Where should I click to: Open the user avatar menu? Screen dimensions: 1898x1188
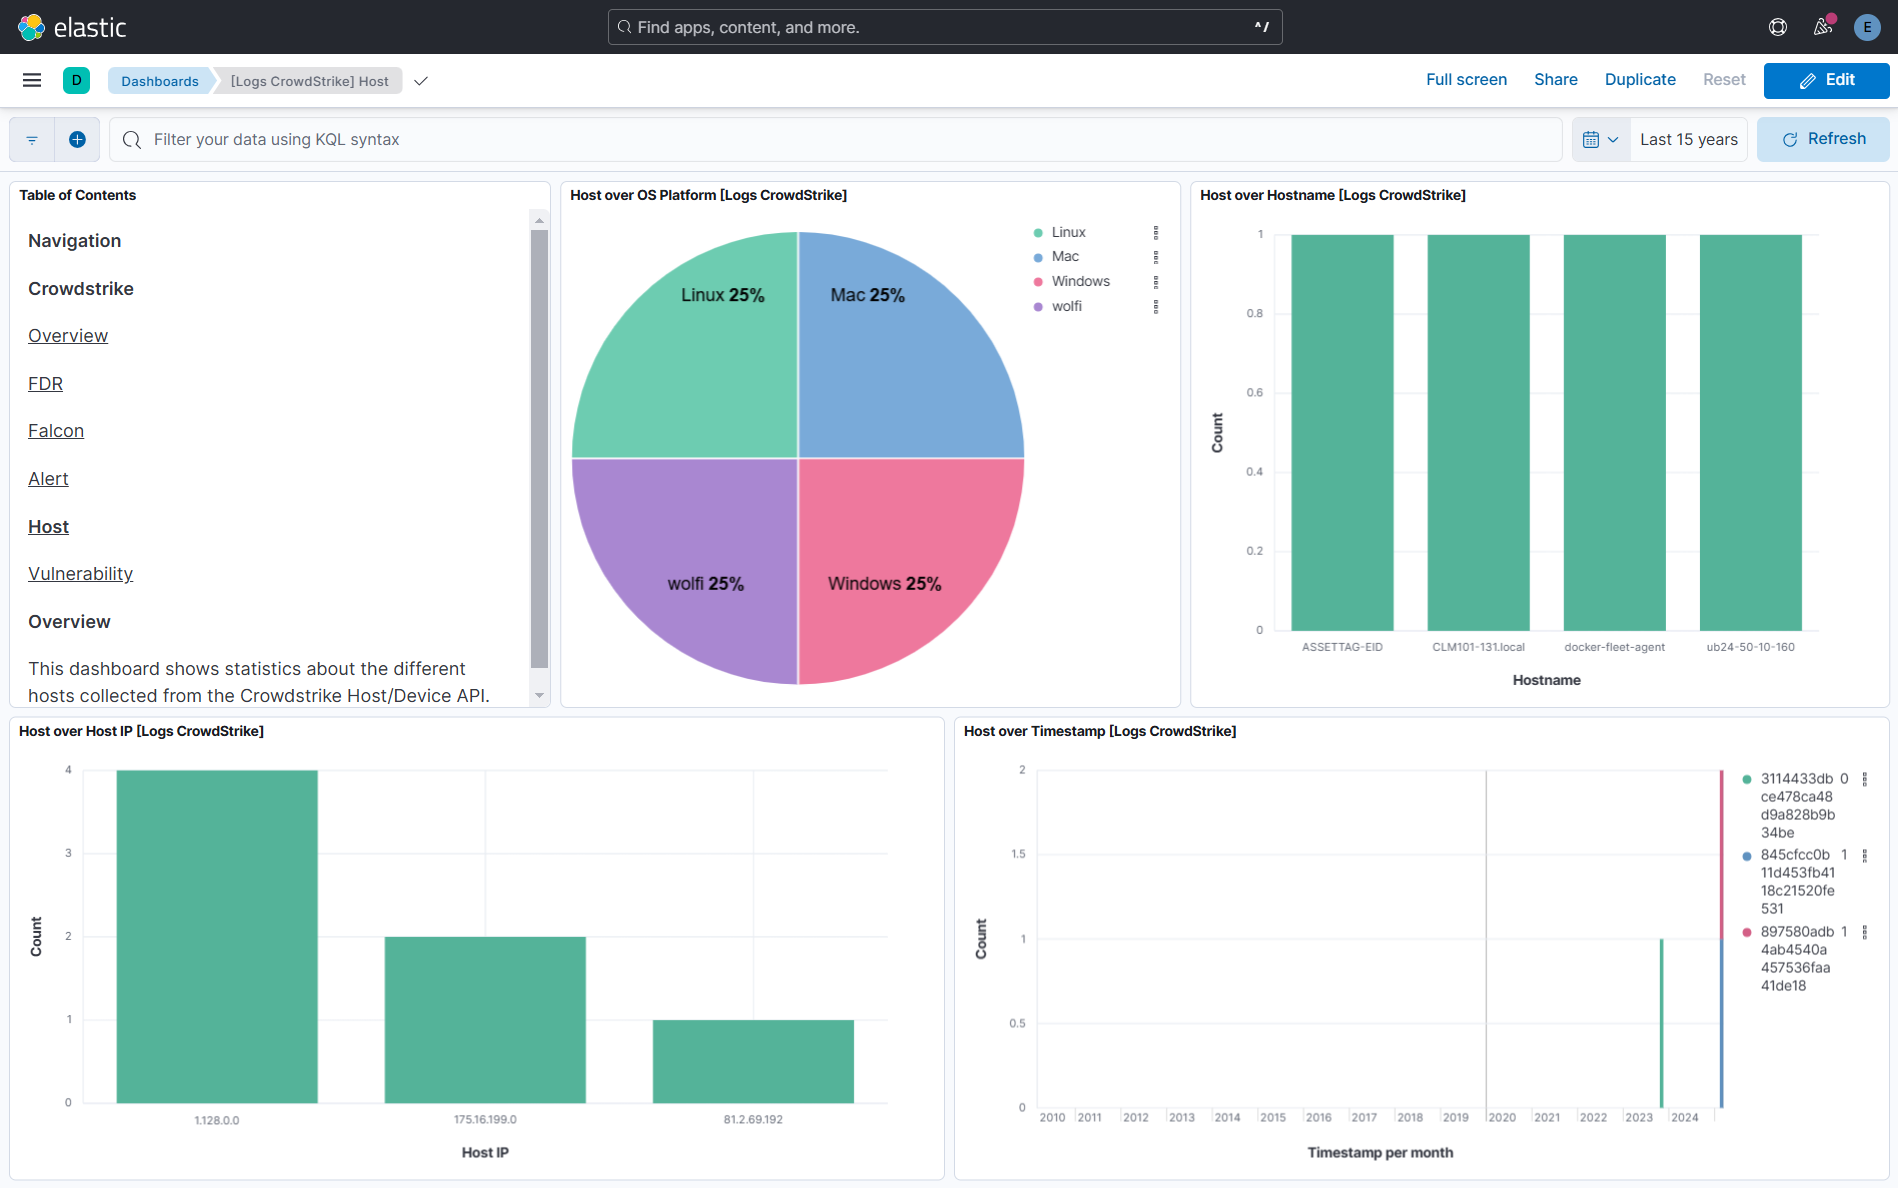[1866, 27]
